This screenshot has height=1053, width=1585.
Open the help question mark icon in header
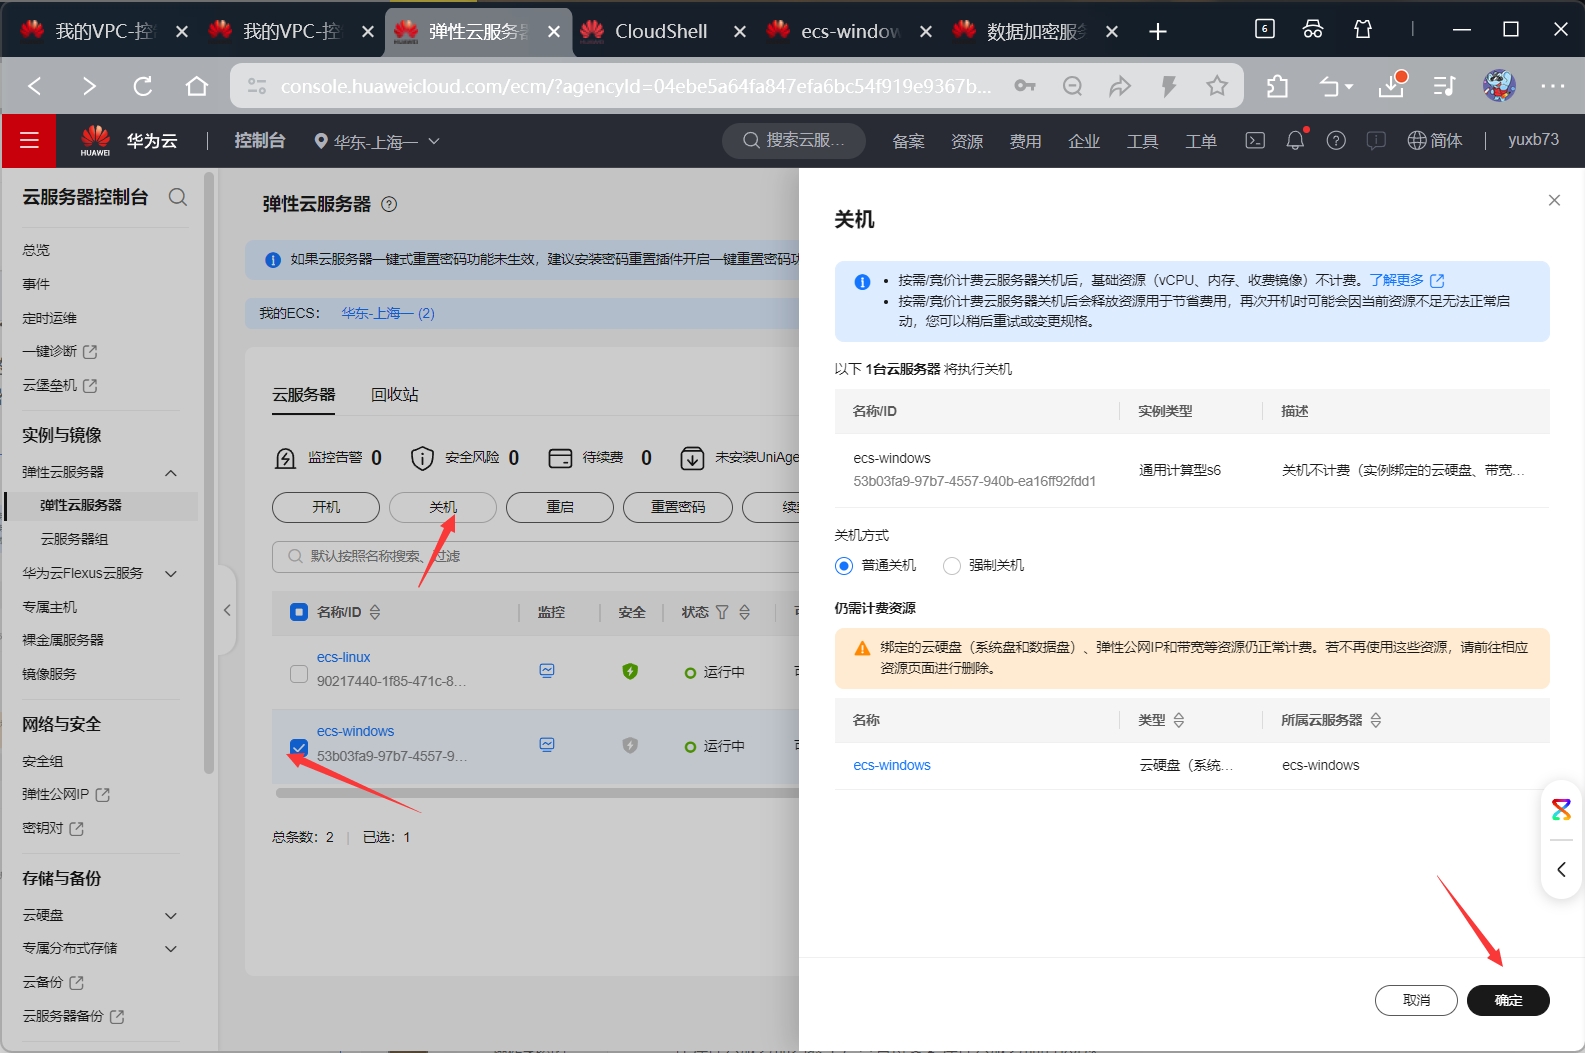pyautogui.click(x=1336, y=141)
